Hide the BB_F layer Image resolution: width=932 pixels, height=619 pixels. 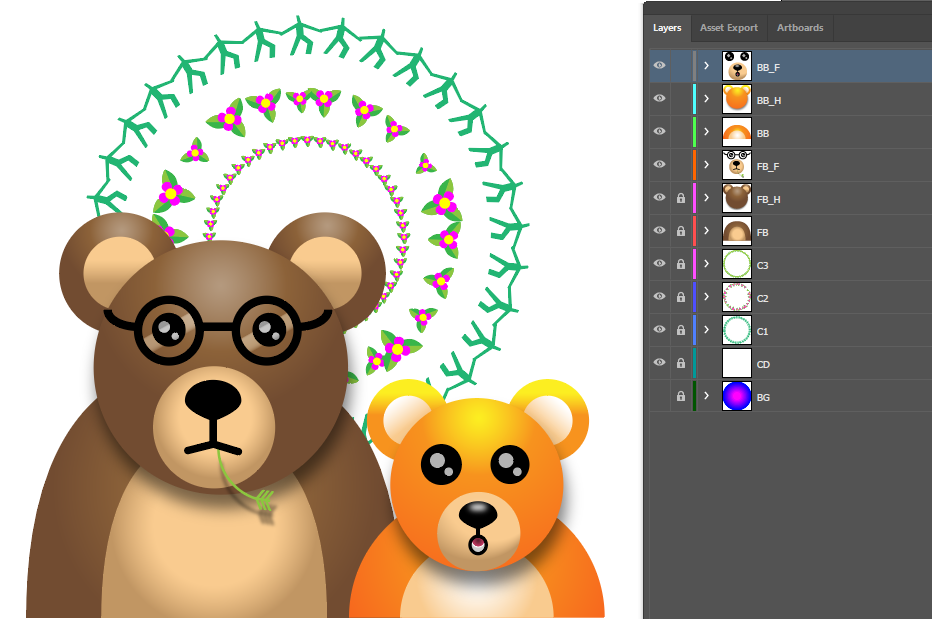(659, 65)
